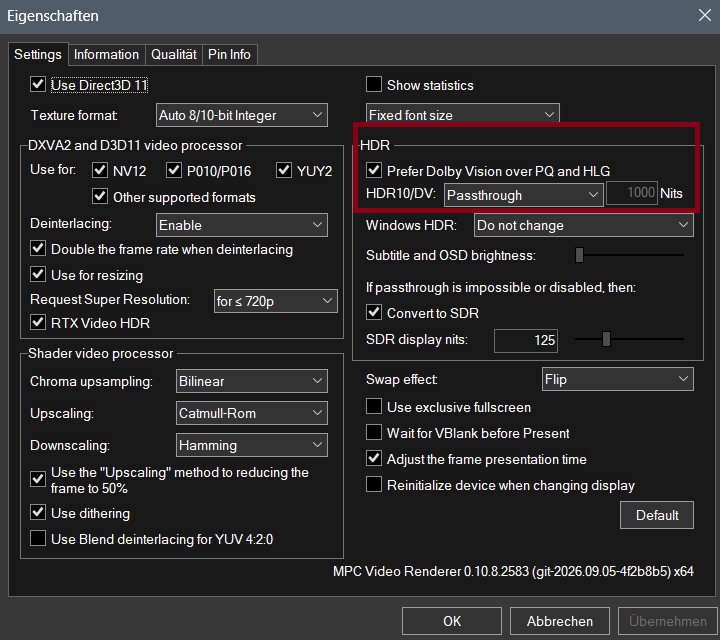Confirm with the OK button
720x640 pixels.
[x=452, y=621]
